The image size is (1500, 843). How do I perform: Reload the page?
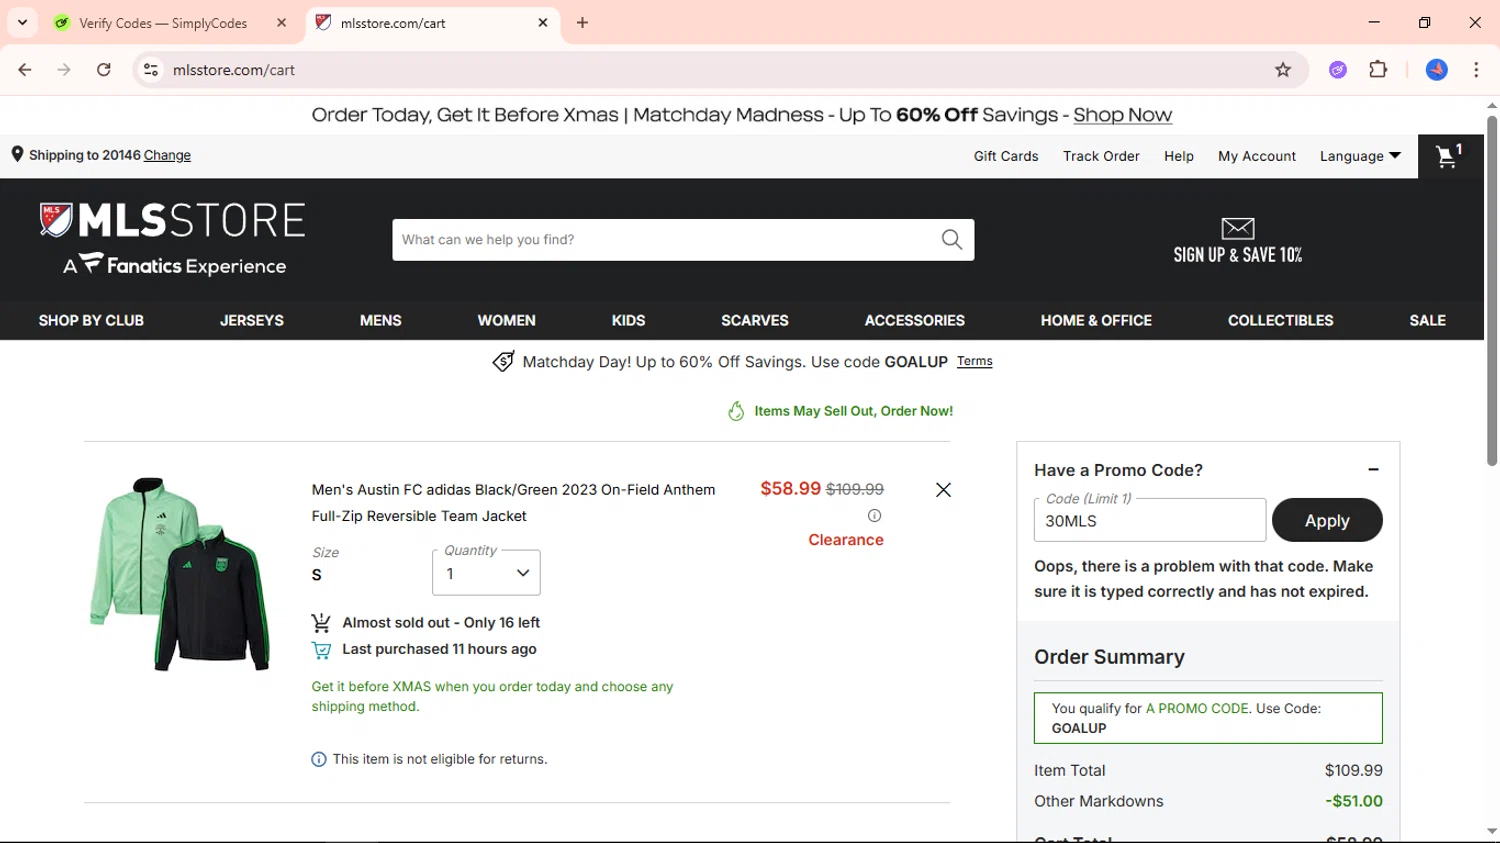(x=104, y=70)
